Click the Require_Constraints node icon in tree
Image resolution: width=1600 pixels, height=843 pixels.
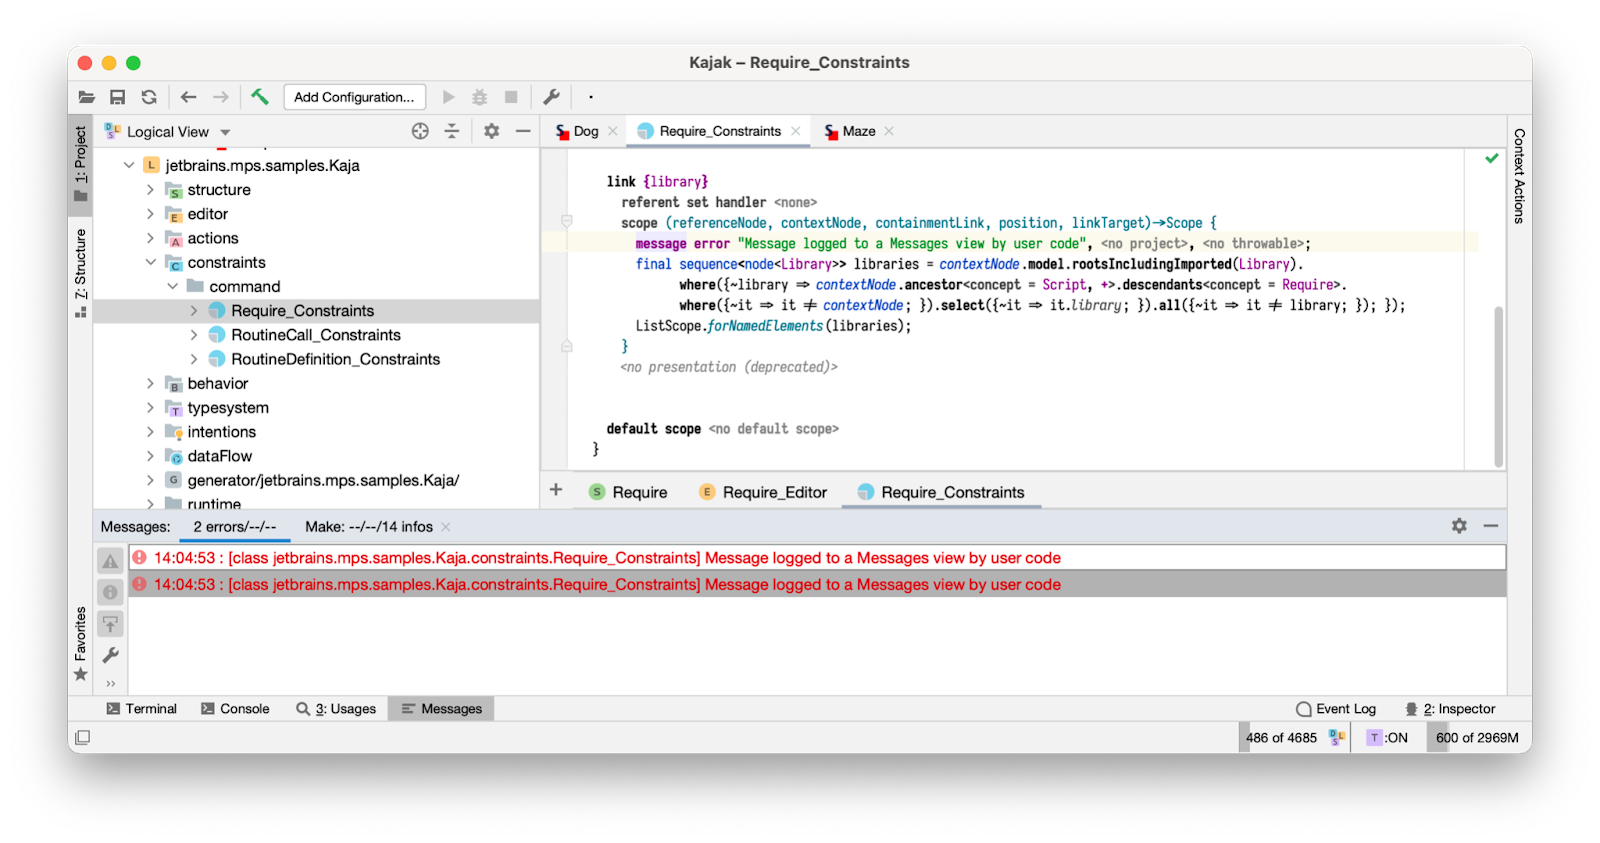[x=217, y=311]
